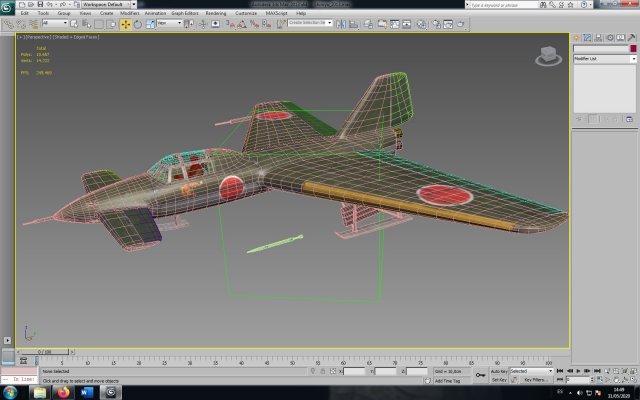
Task: Activate the Select Object tool
Action: click(74, 24)
